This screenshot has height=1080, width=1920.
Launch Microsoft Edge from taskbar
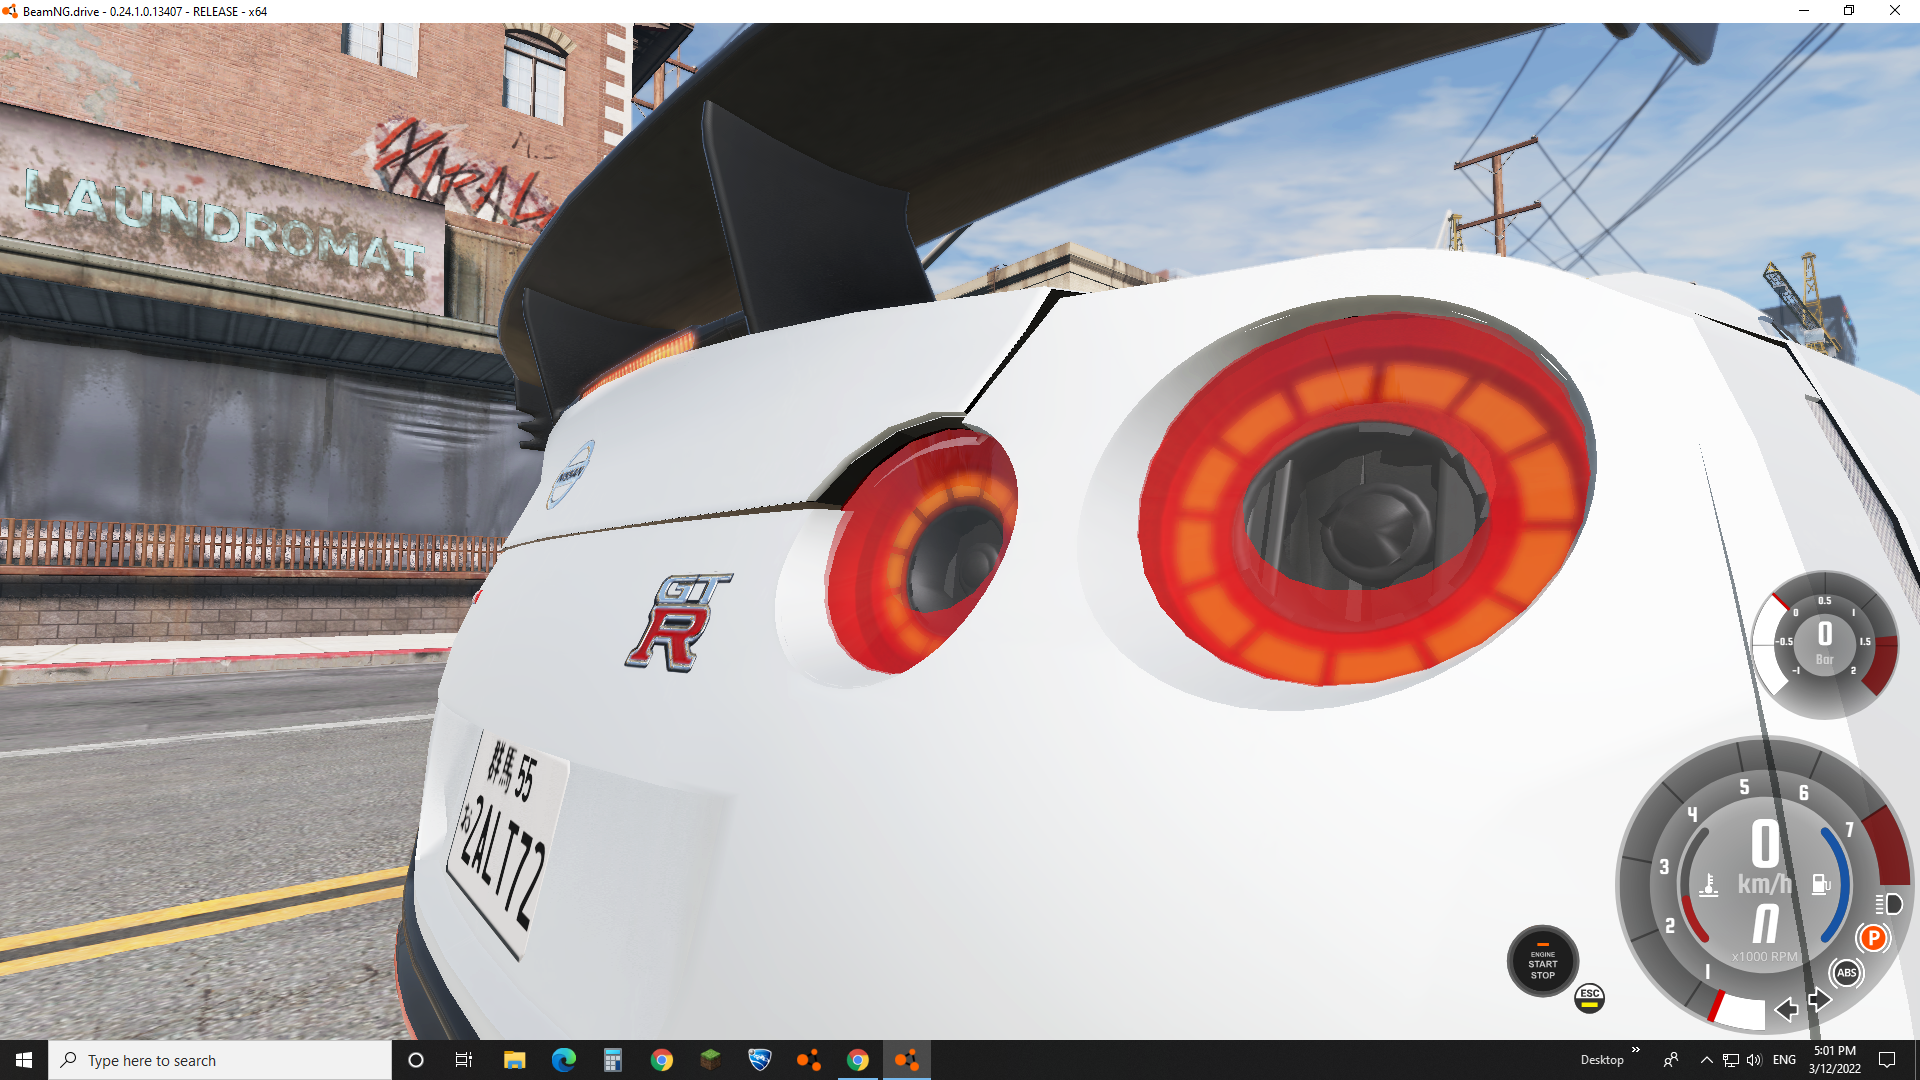coord(563,1060)
